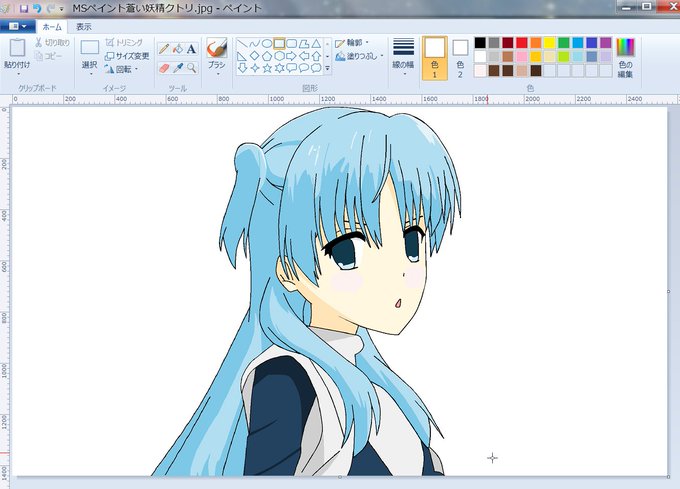Click the Save icon in quick access toolbar
This screenshot has width=680, height=489.
click(x=24, y=8)
